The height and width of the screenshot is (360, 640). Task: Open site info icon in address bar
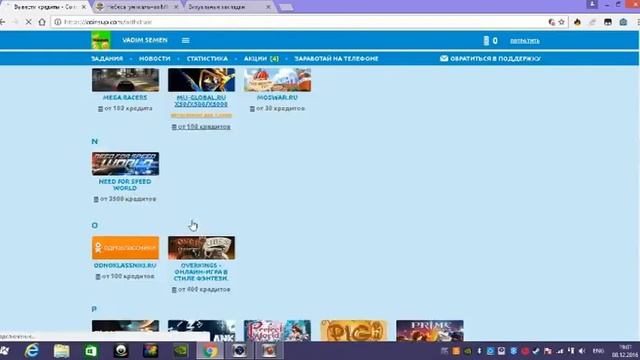[58, 22]
